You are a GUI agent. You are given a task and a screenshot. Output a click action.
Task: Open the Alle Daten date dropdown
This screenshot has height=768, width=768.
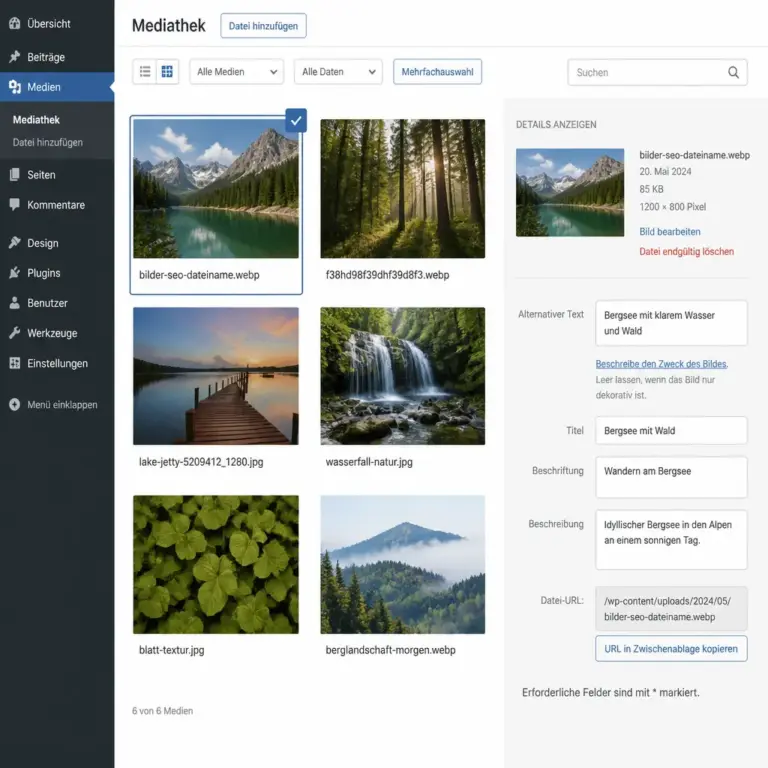pos(338,72)
